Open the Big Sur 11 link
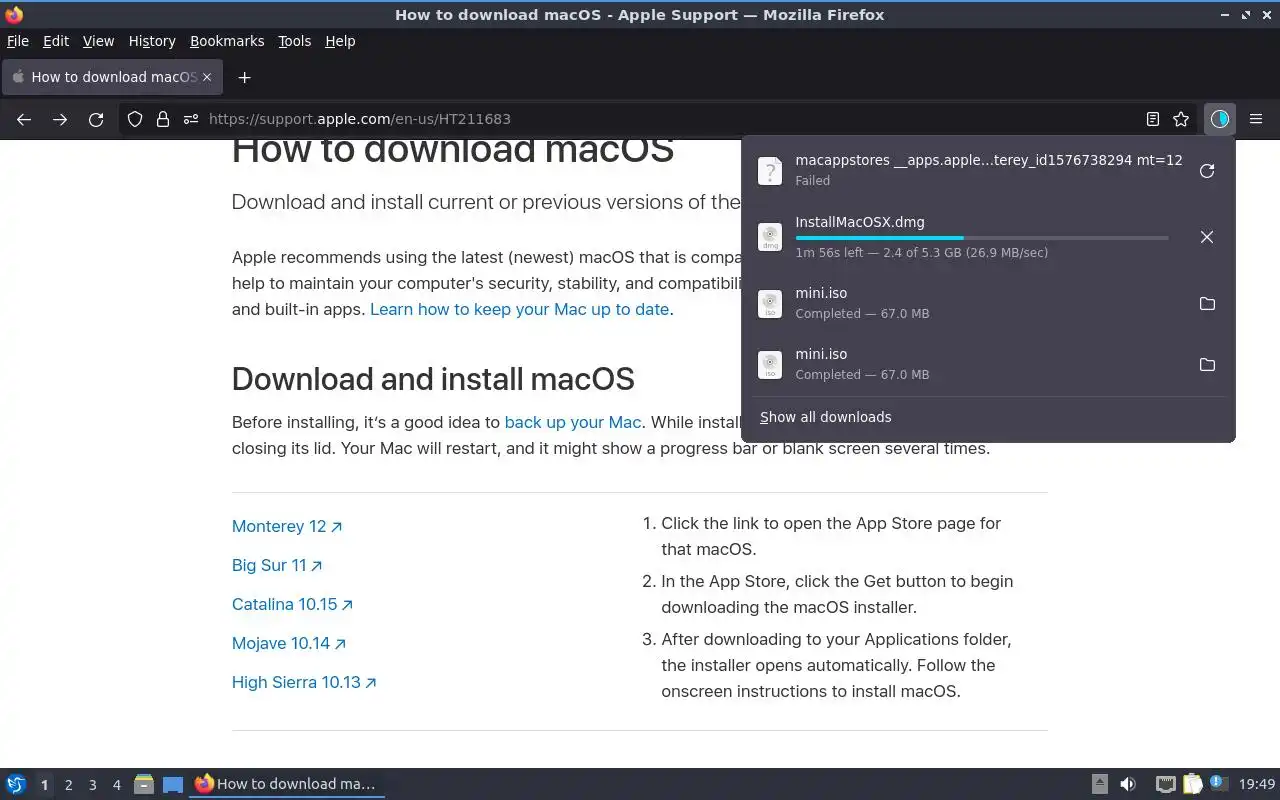Image resolution: width=1280 pixels, height=800 pixels. click(277, 565)
